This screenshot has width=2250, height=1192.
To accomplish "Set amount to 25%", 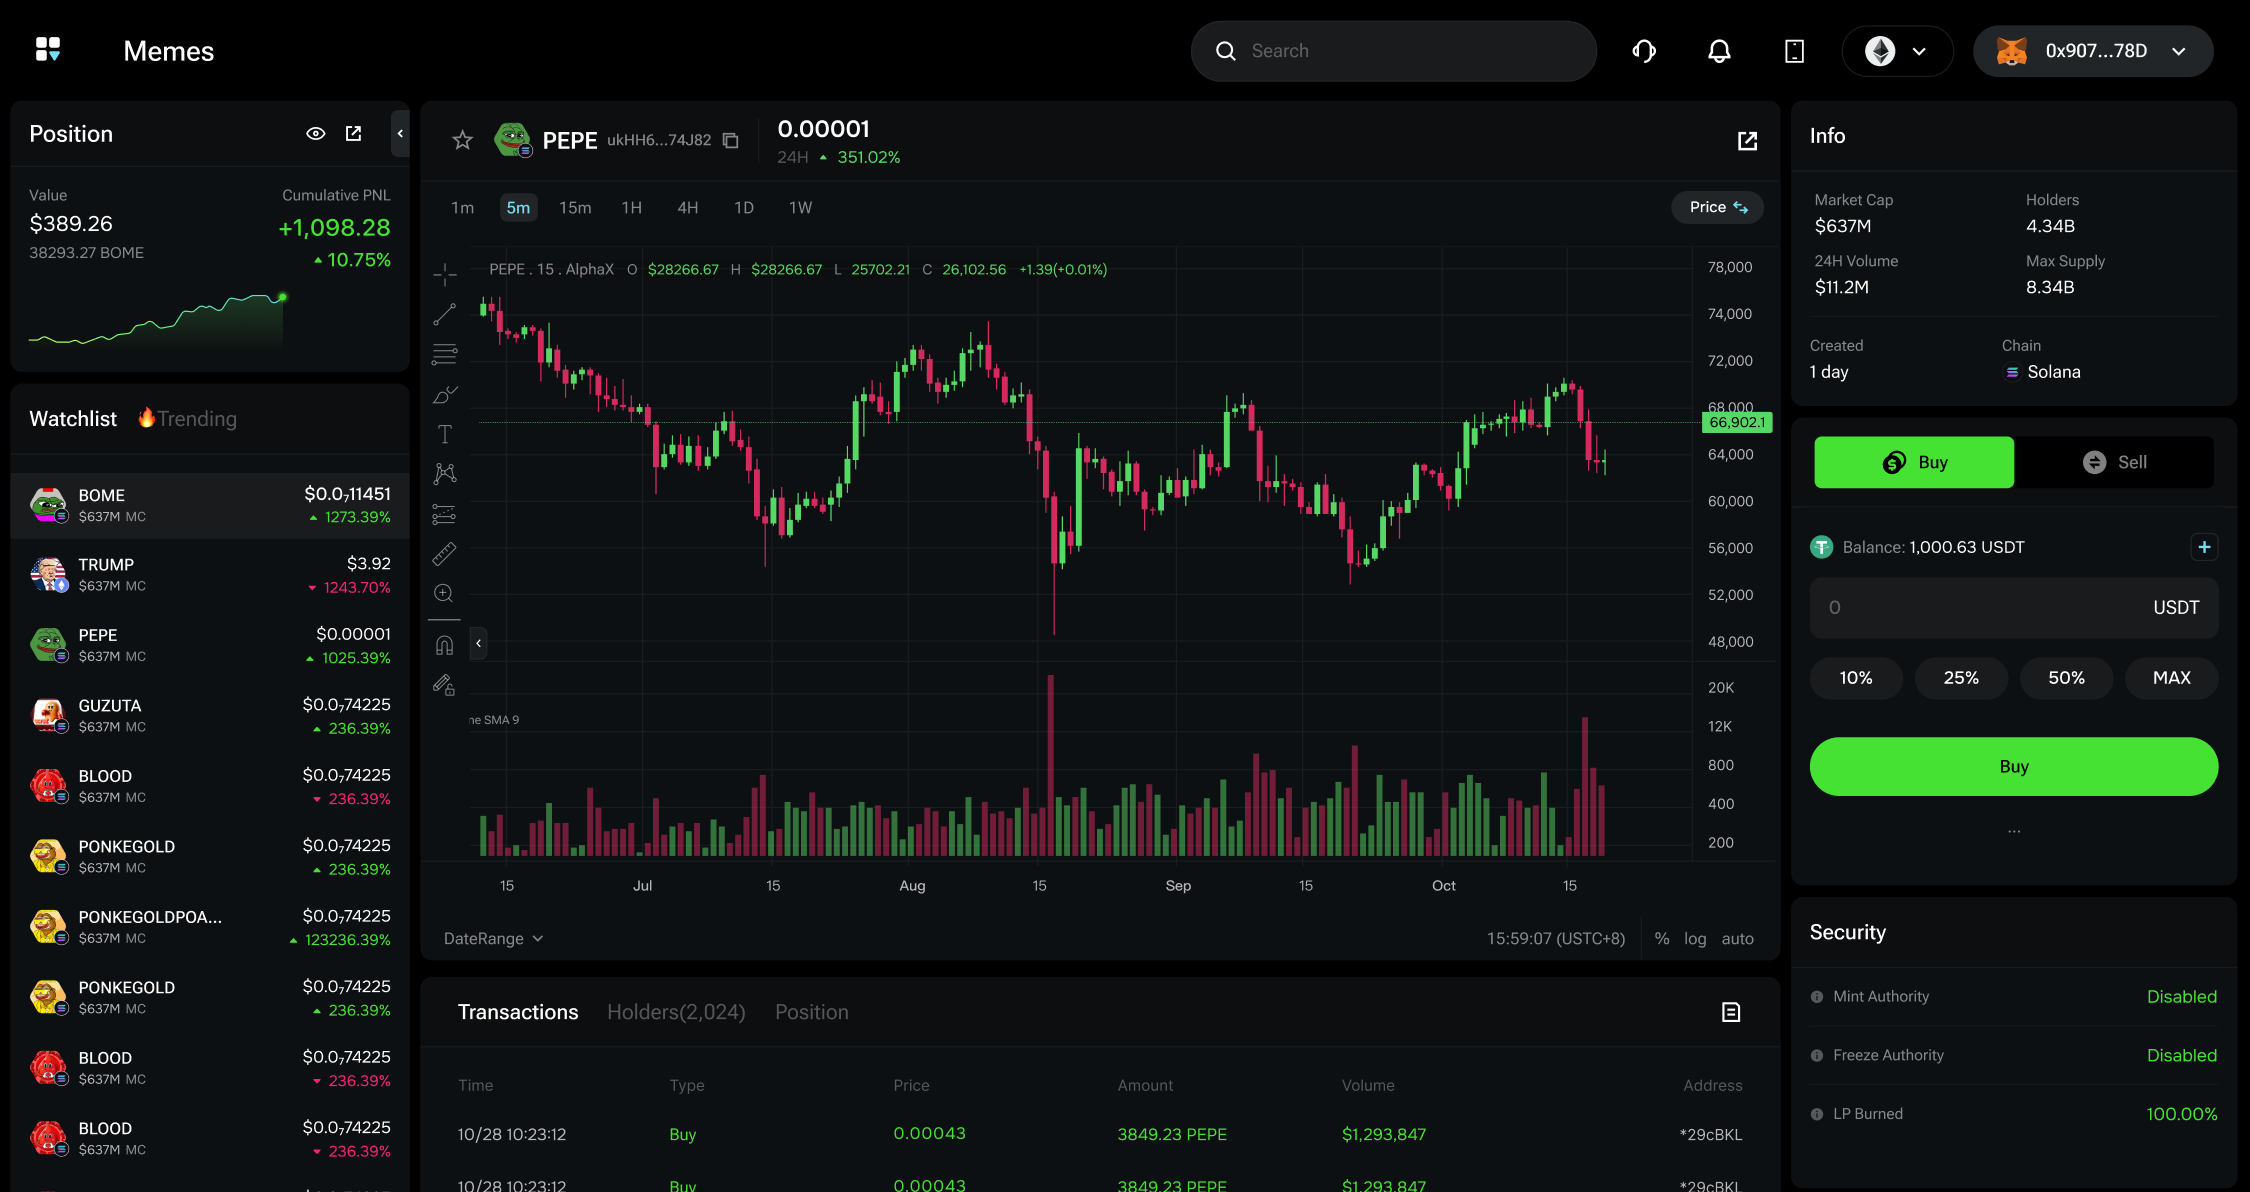I will click(1961, 678).
